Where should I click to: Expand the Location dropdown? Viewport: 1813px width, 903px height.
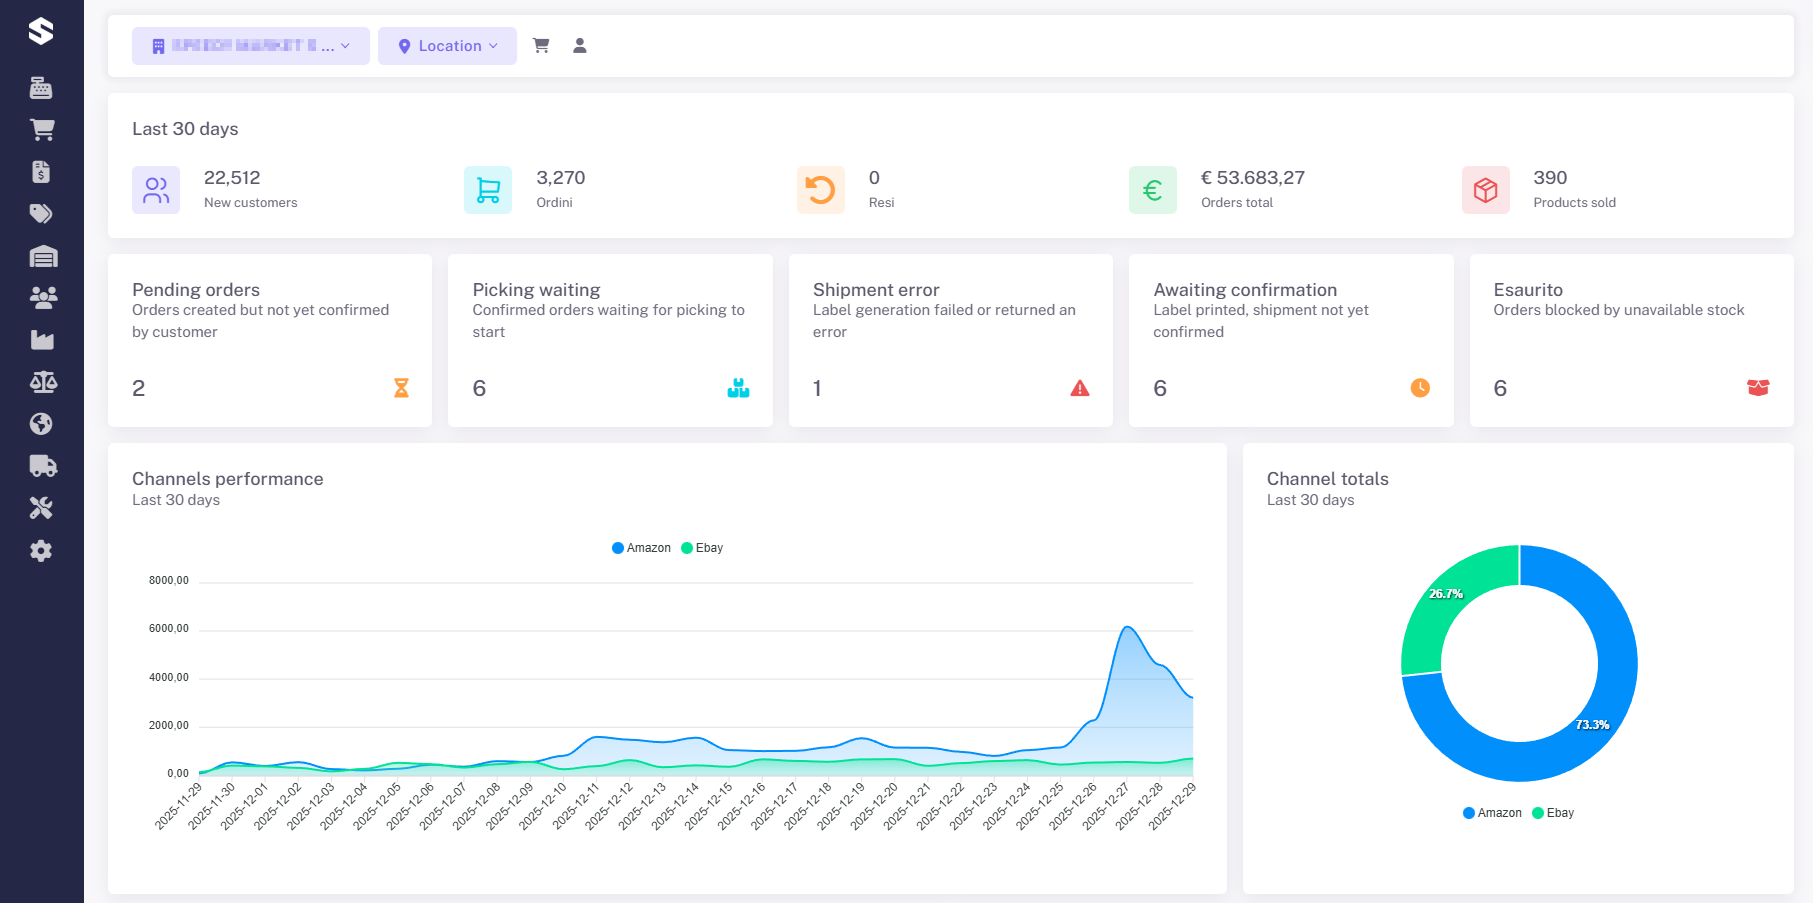[447, 46]
